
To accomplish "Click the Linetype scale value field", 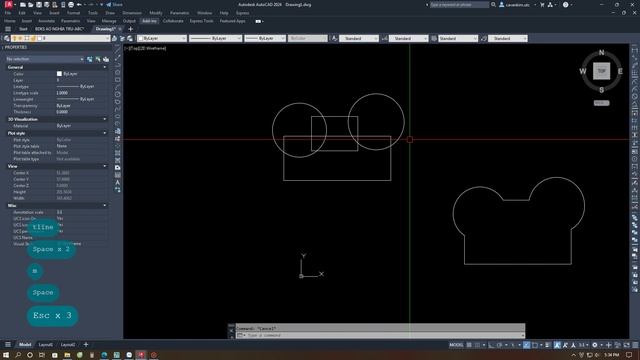I will 82,93.
